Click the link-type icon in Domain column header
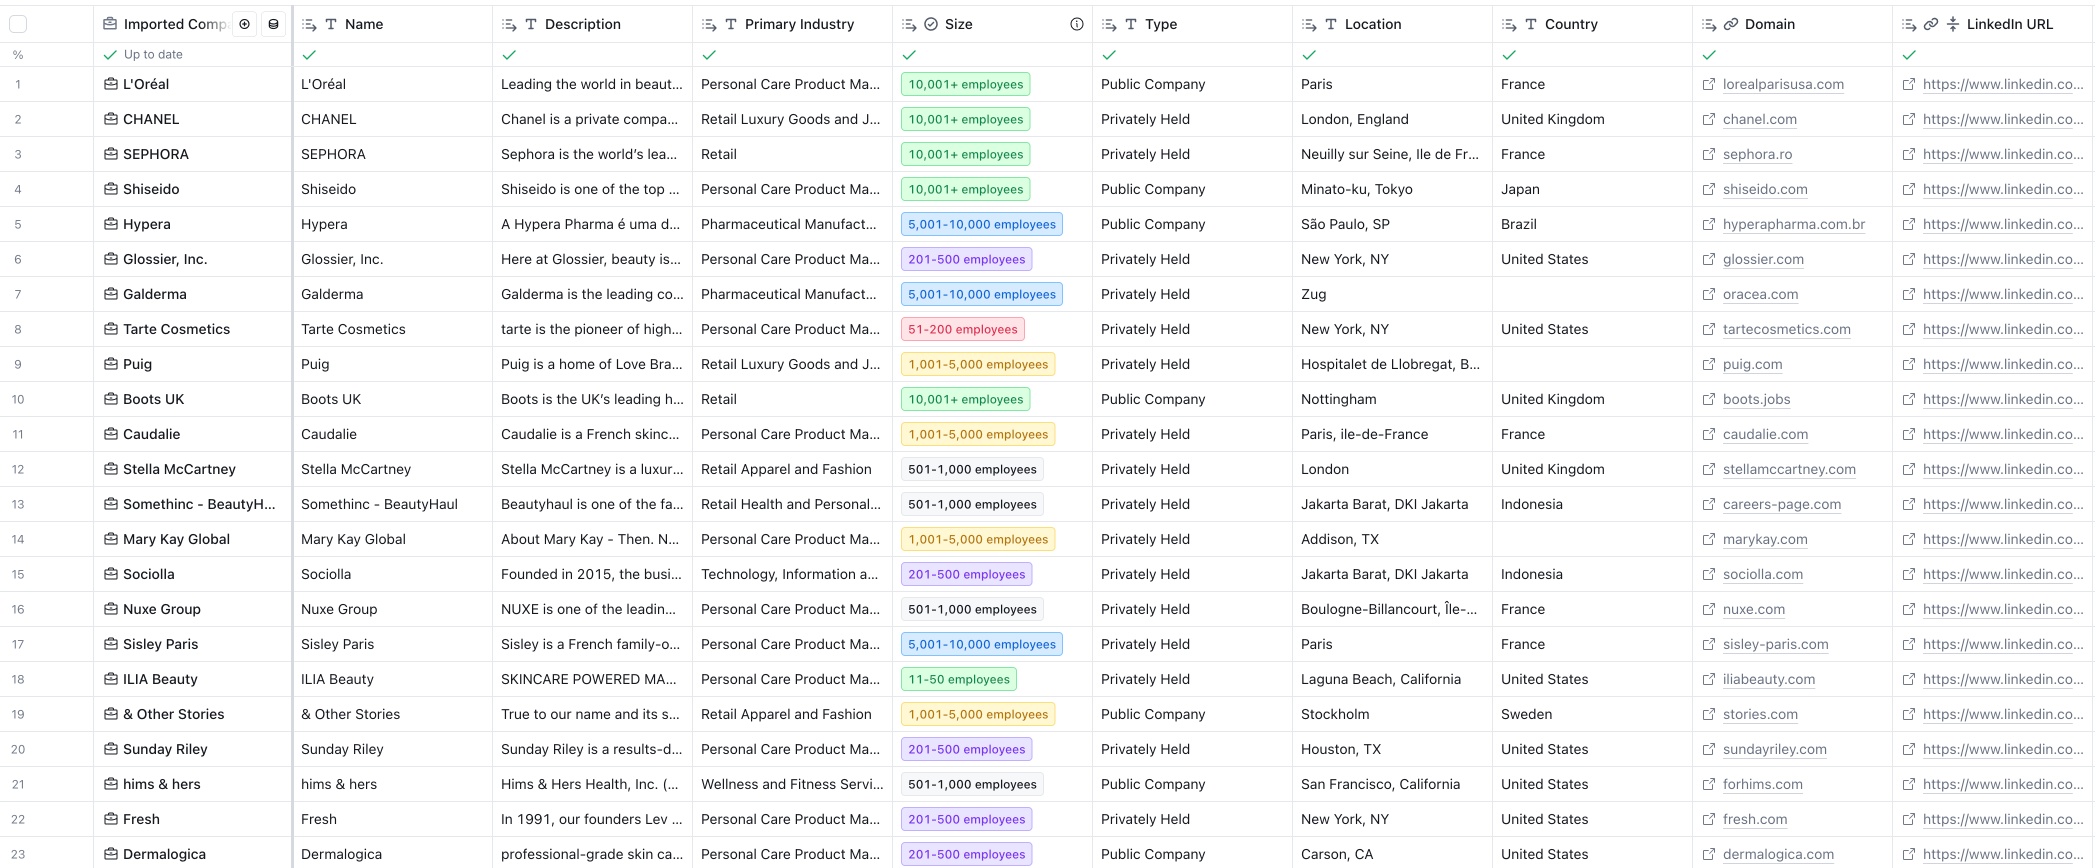 coord(1731,24)
